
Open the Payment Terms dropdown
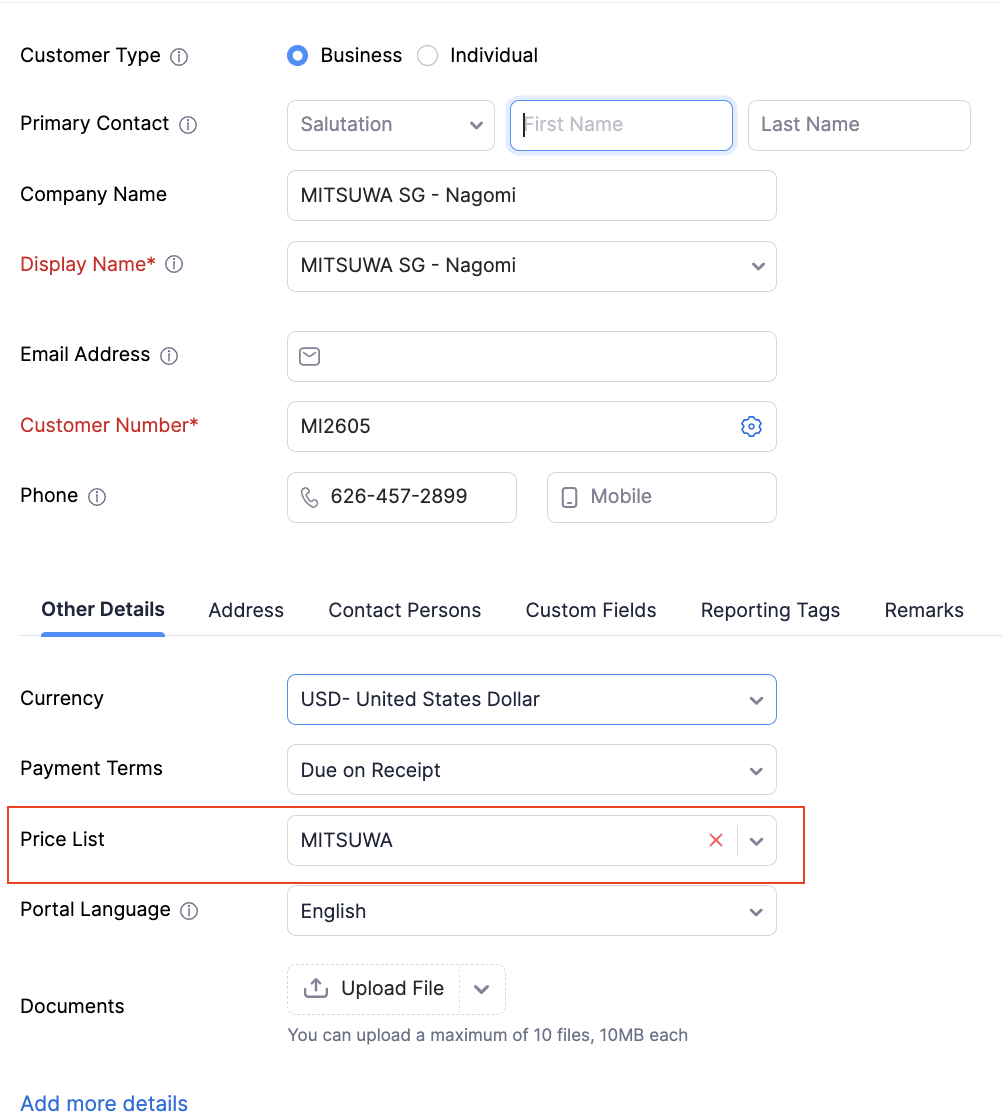(532, 770)
